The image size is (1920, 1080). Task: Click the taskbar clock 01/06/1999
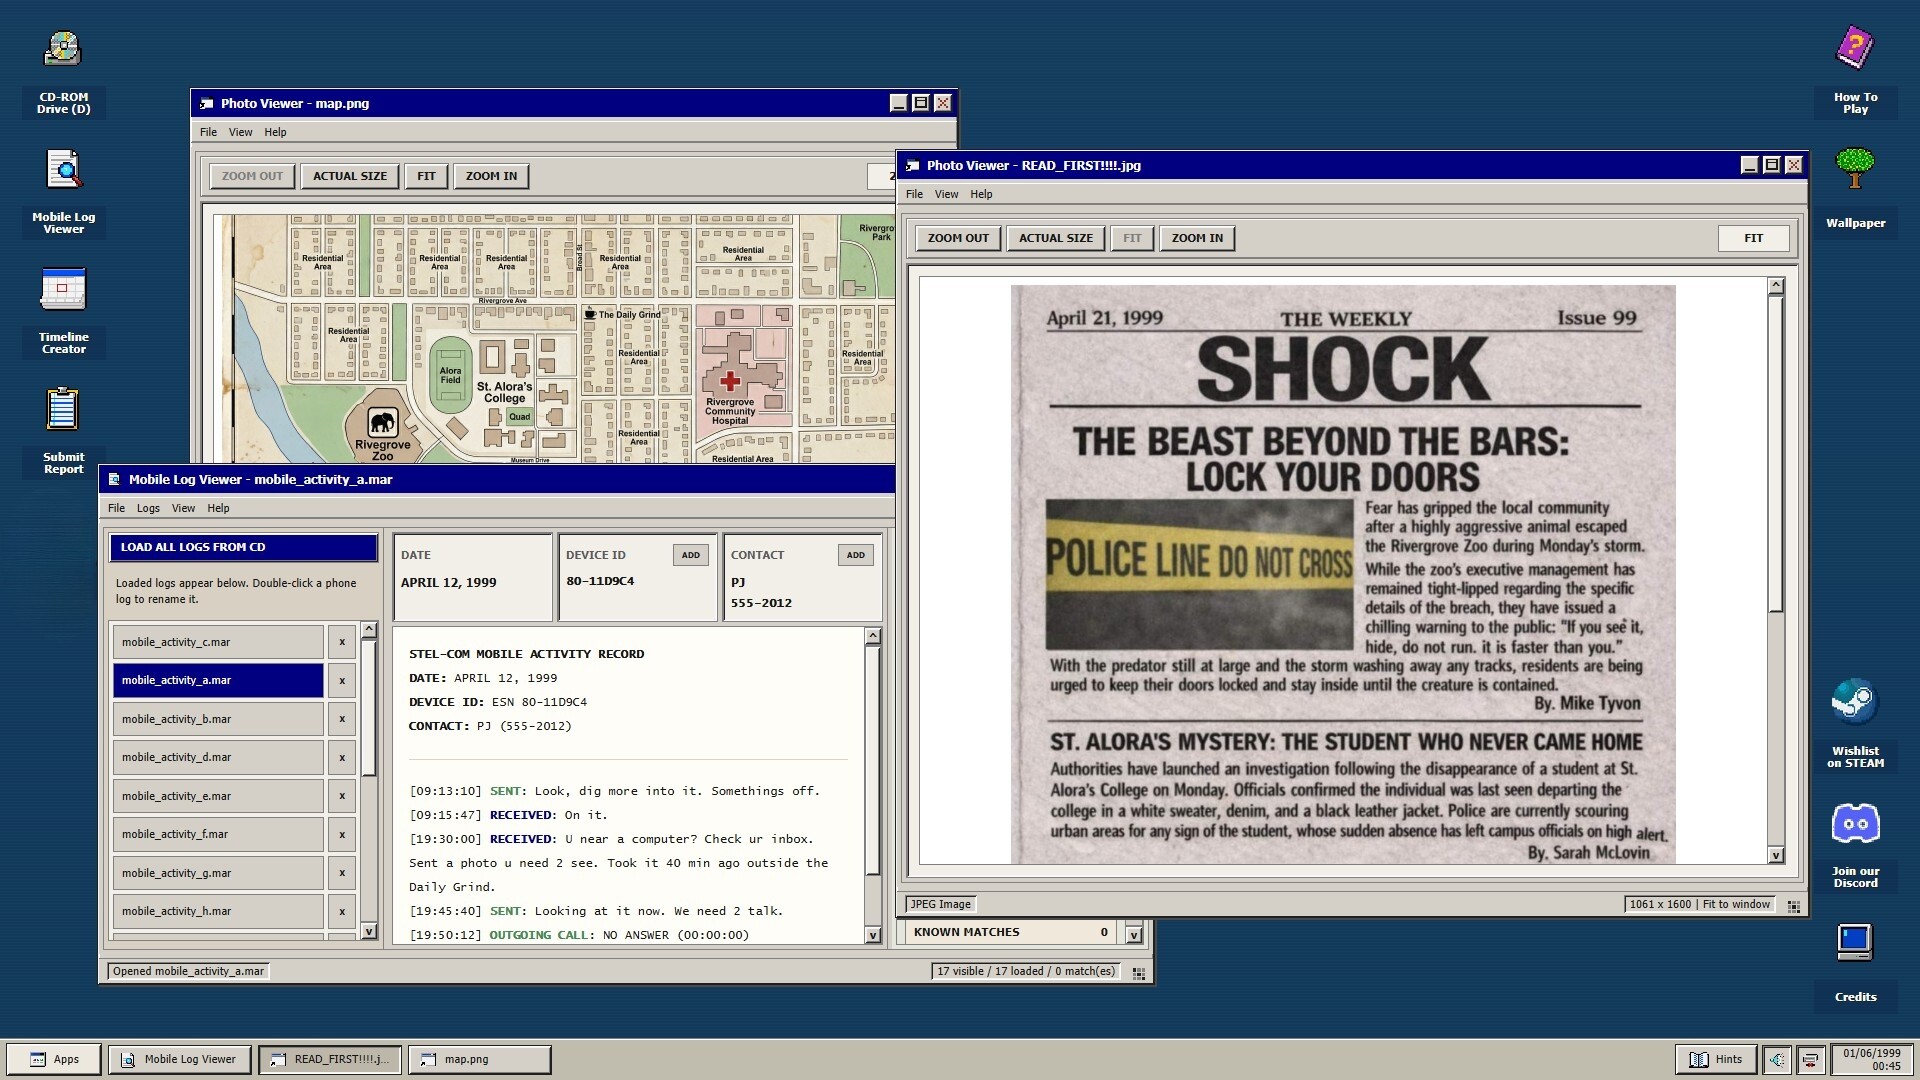(x=1872, y=1059)
